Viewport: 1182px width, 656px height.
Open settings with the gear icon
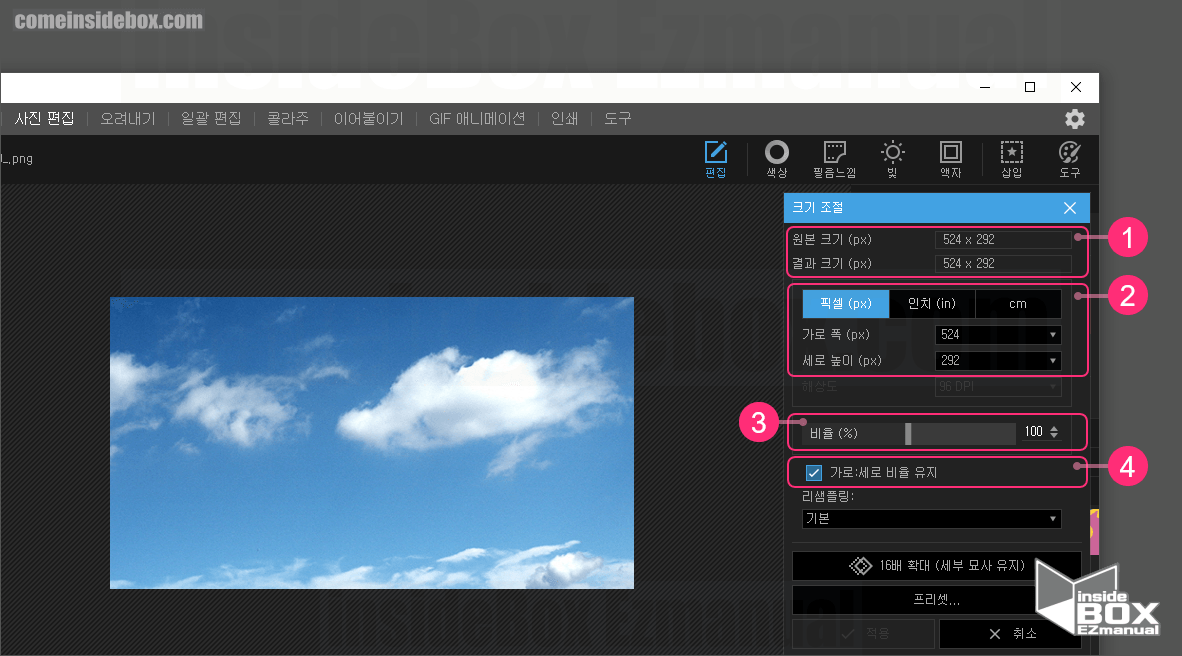1074,119
